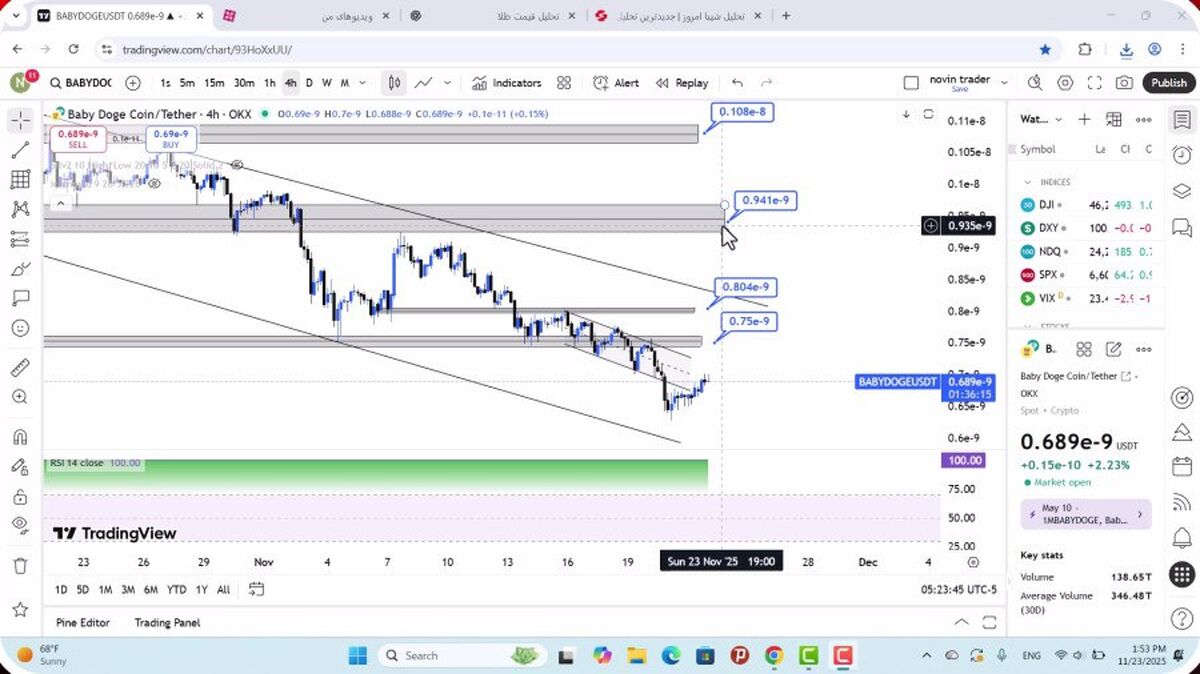Switch to the 1s timeframe
Viewport: 1200px width, 674px height.
[x=165, y=83]
